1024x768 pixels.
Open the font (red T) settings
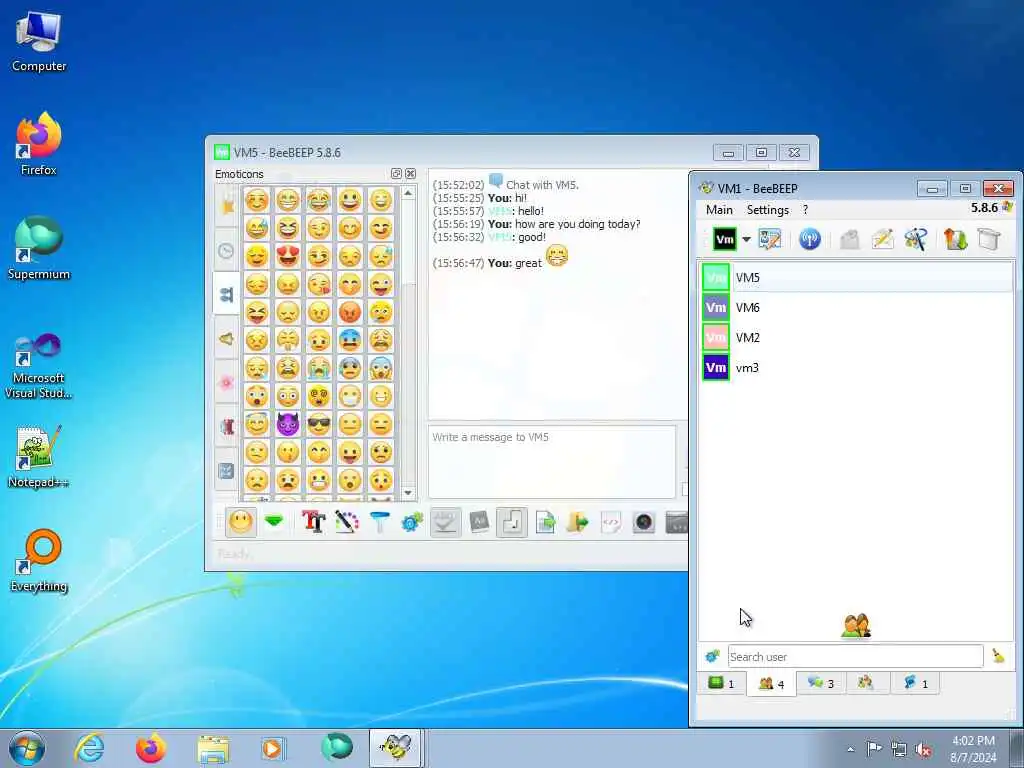[313, 522]
